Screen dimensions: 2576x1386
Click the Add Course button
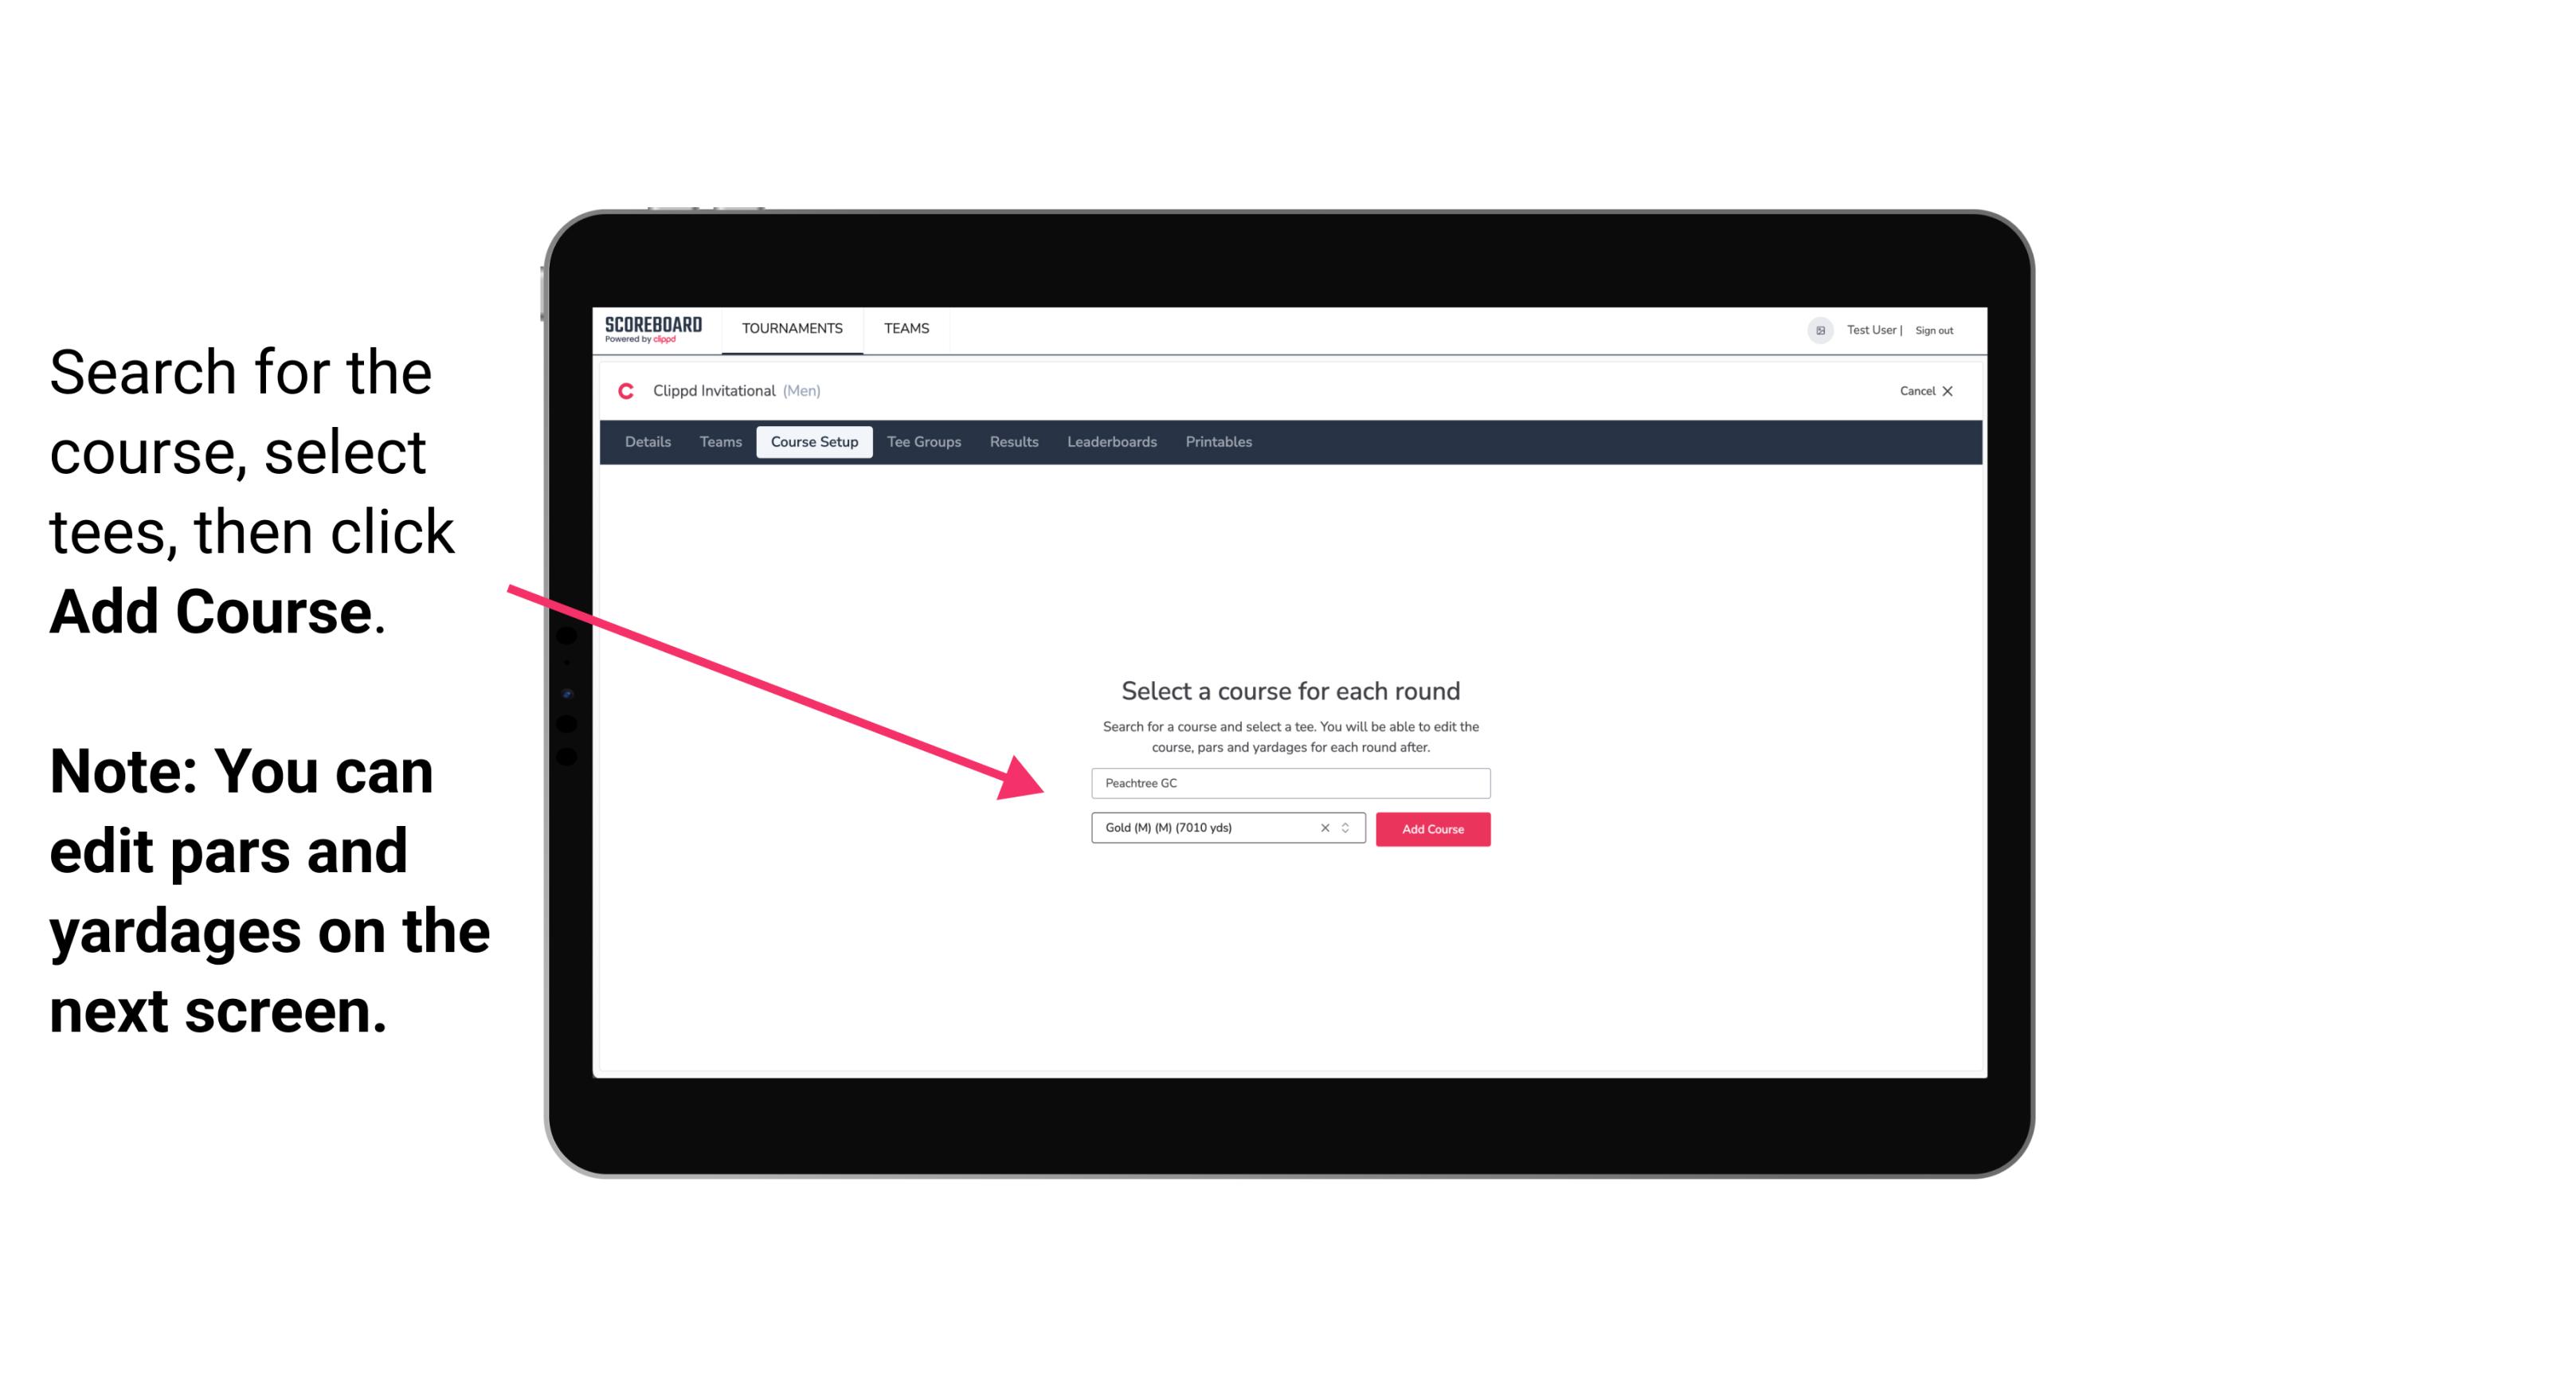[x=1431, y=829]
